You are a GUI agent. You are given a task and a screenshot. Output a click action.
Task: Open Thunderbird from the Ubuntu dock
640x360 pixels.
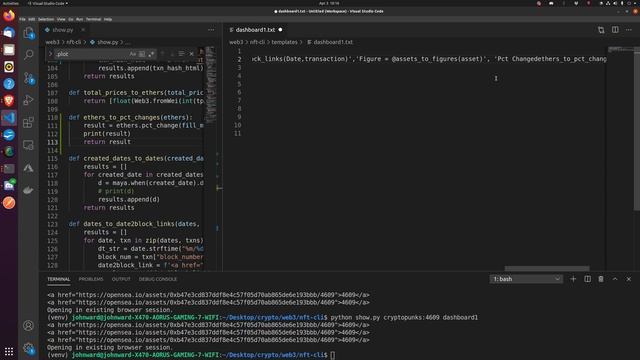pyautogui.click(x=9, y=33)
